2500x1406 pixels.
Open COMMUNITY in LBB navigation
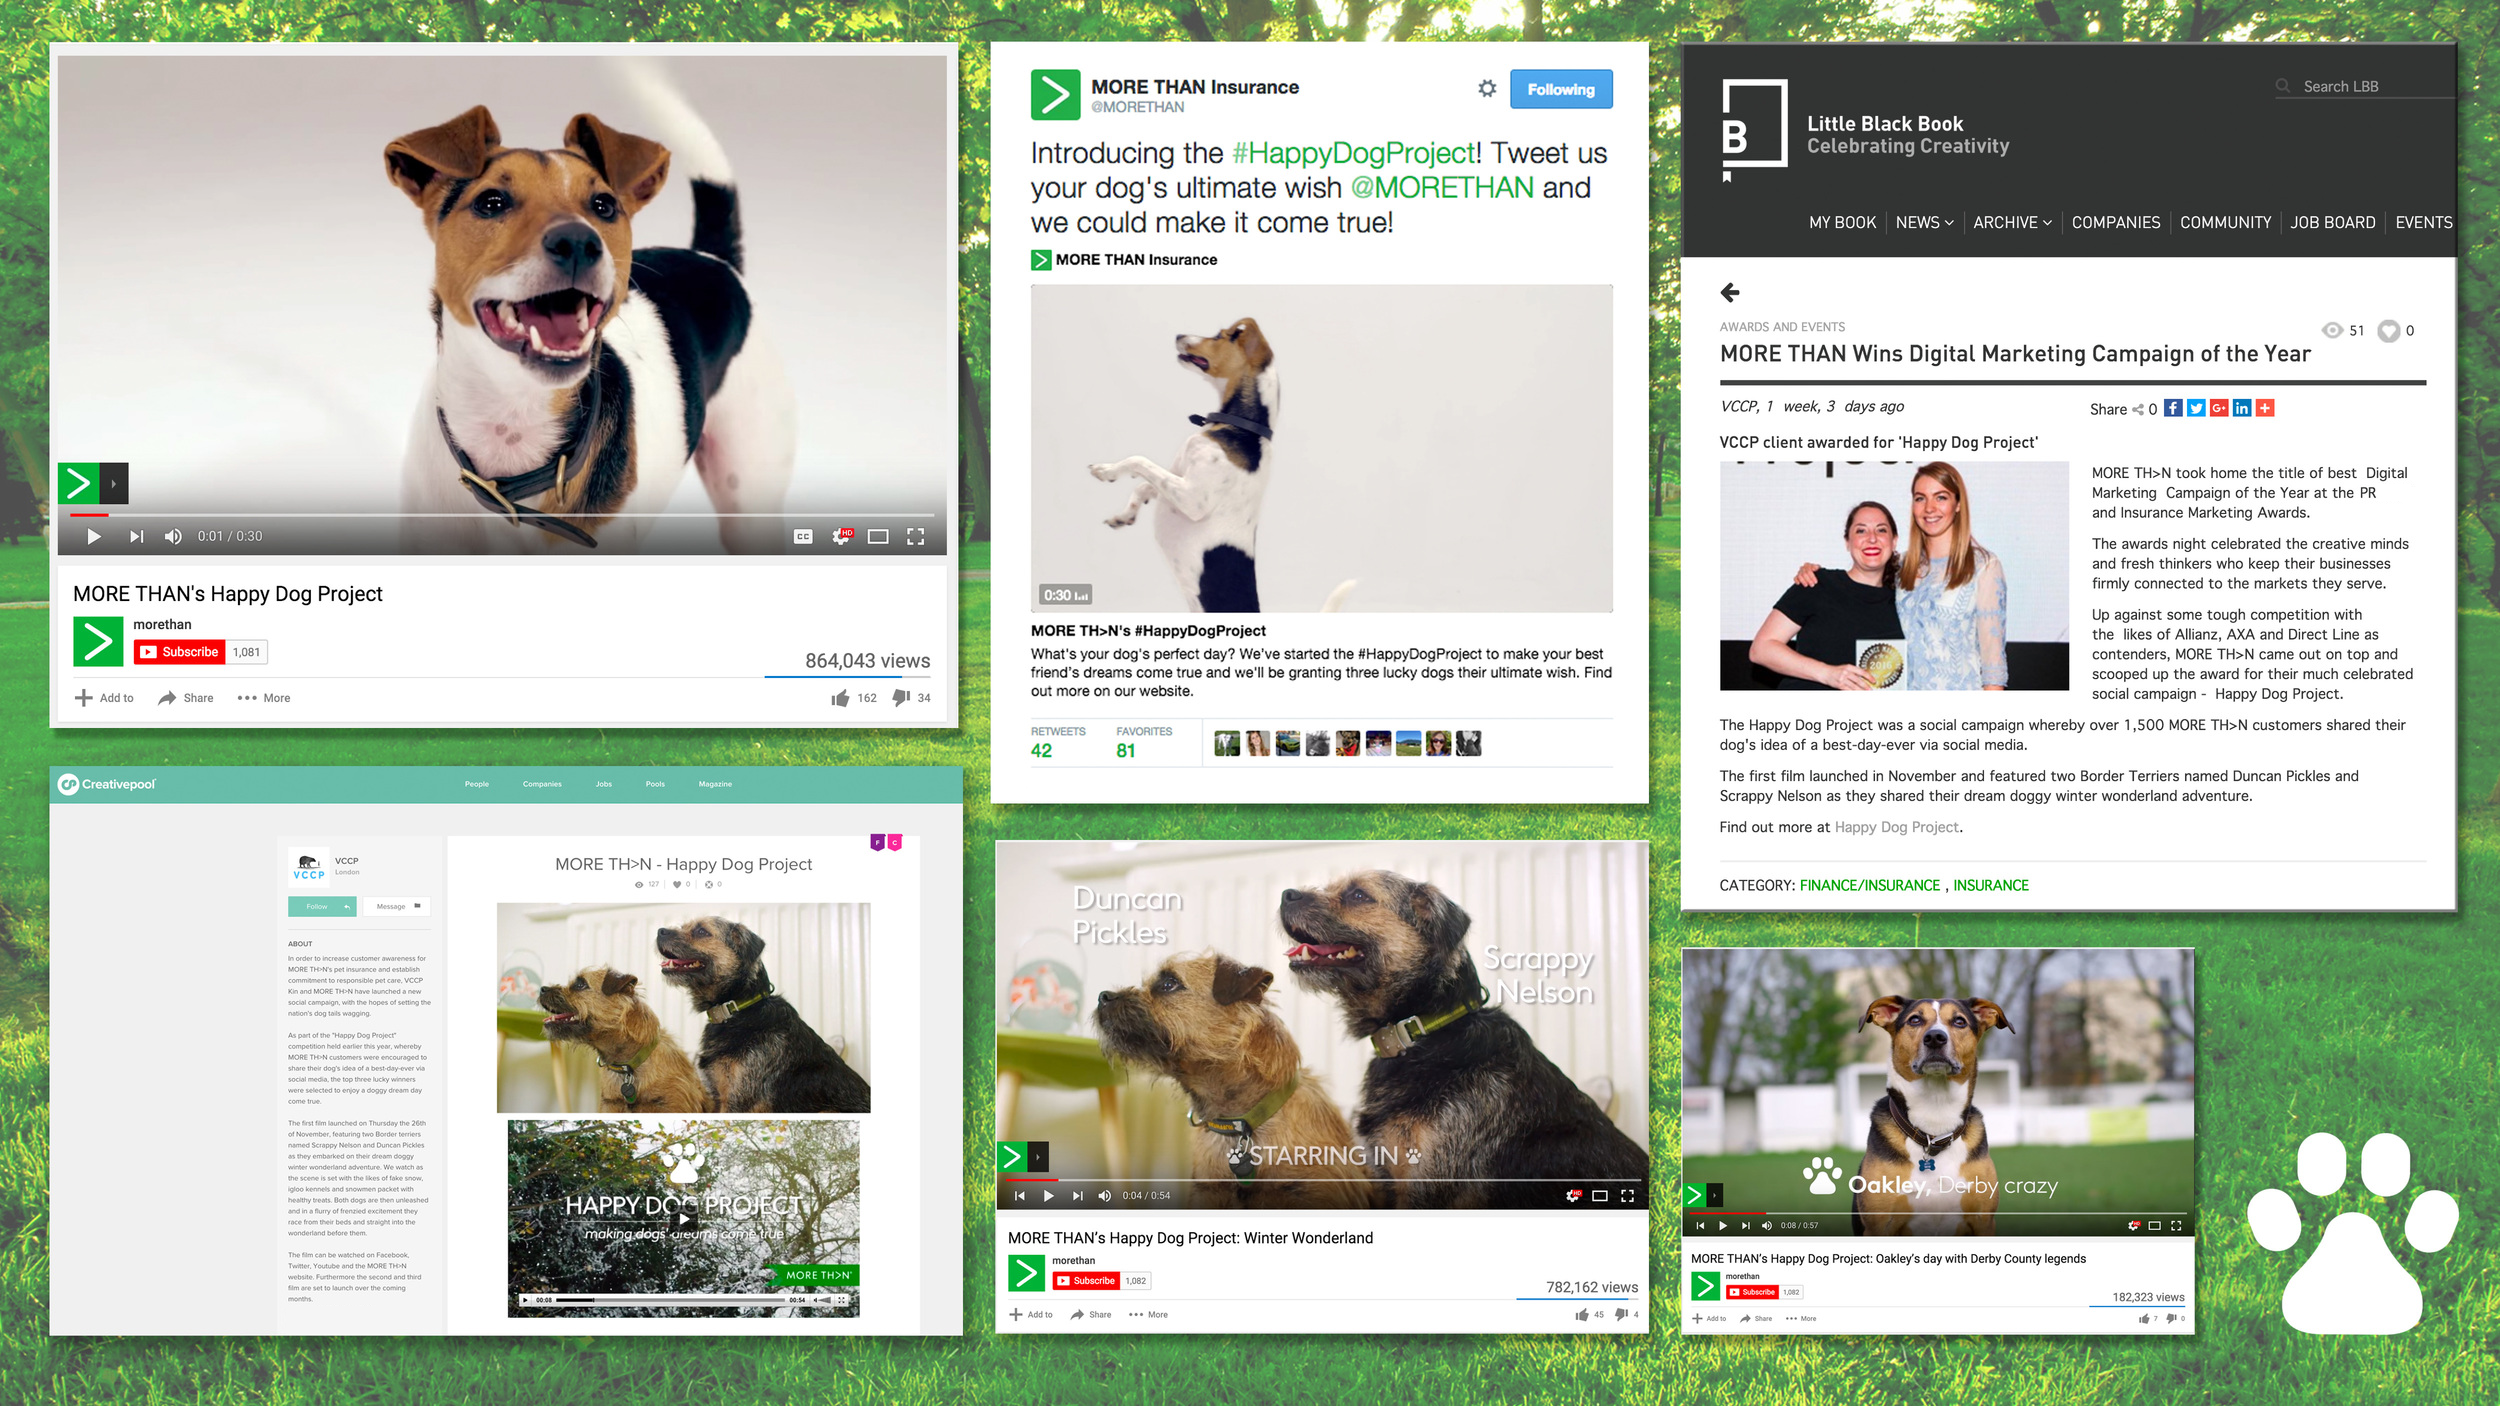pyautogui.click(x=2225, y=222)
